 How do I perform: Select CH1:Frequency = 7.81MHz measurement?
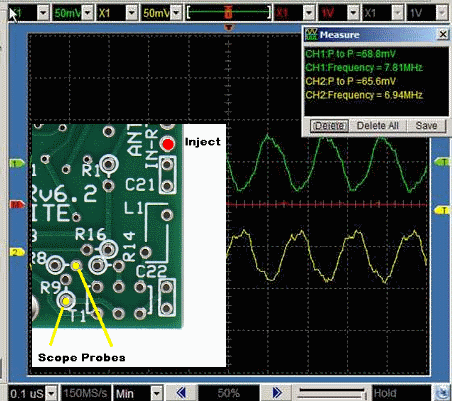[x=364, y=68]
